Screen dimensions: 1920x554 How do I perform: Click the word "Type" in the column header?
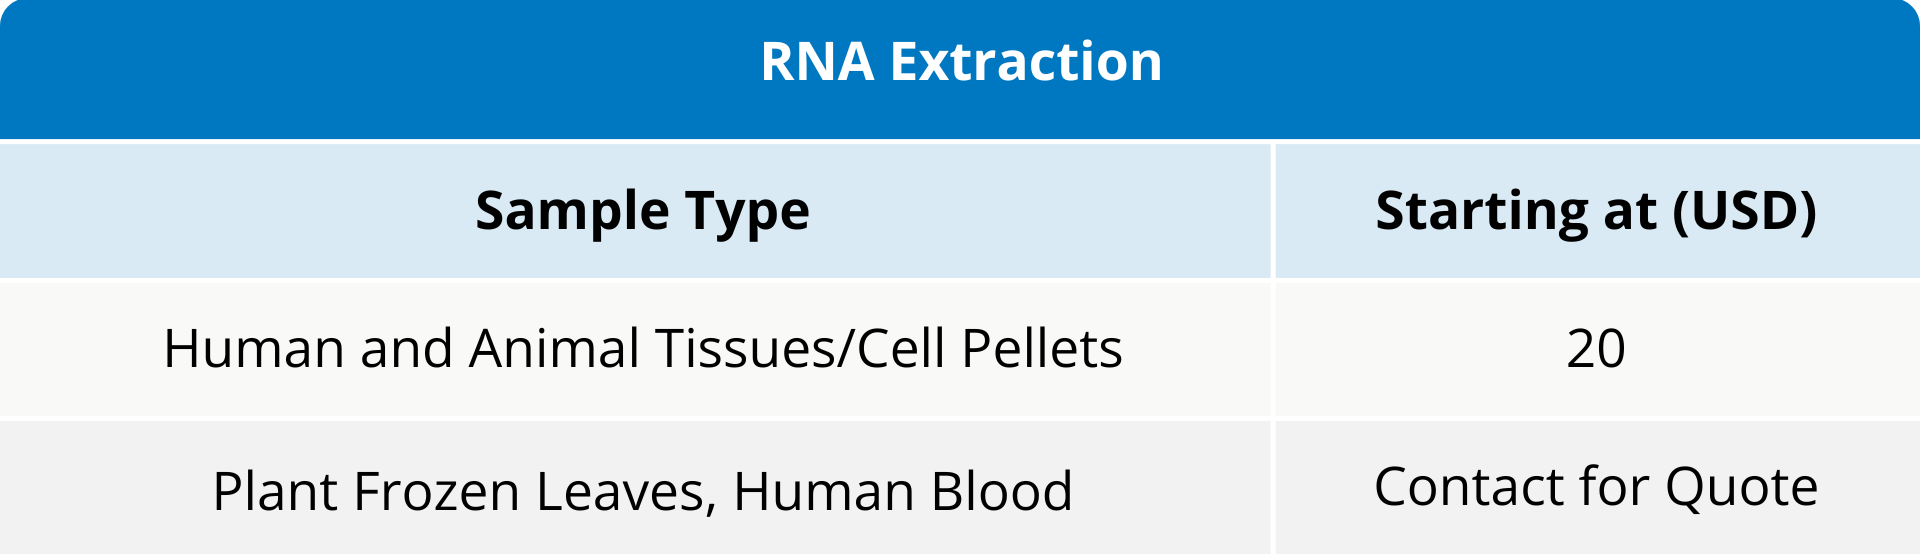click(x=748, y=211)
